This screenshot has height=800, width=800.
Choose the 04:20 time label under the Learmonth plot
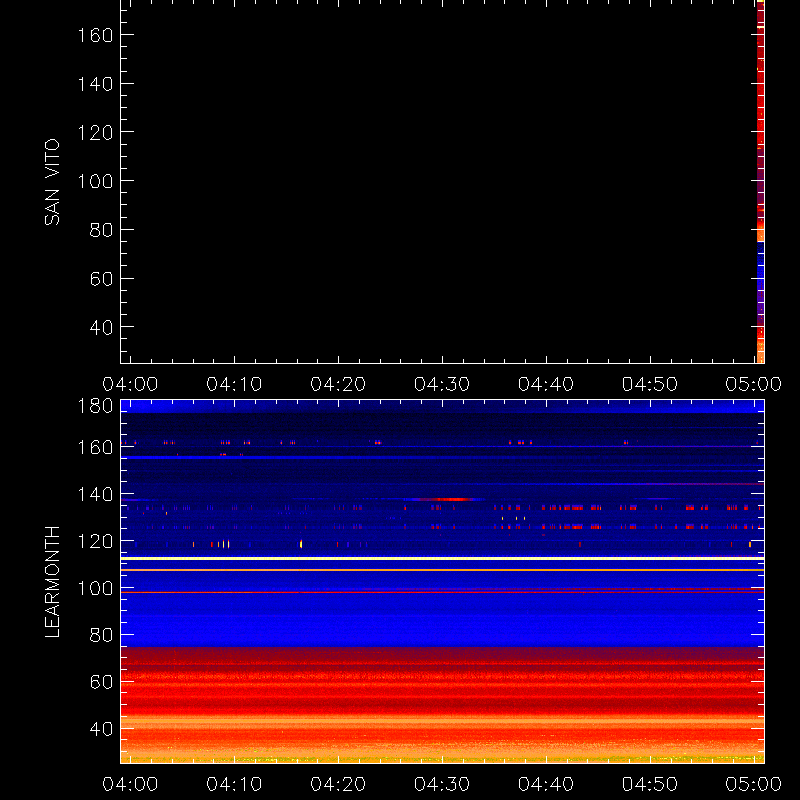tap(338, 784)
